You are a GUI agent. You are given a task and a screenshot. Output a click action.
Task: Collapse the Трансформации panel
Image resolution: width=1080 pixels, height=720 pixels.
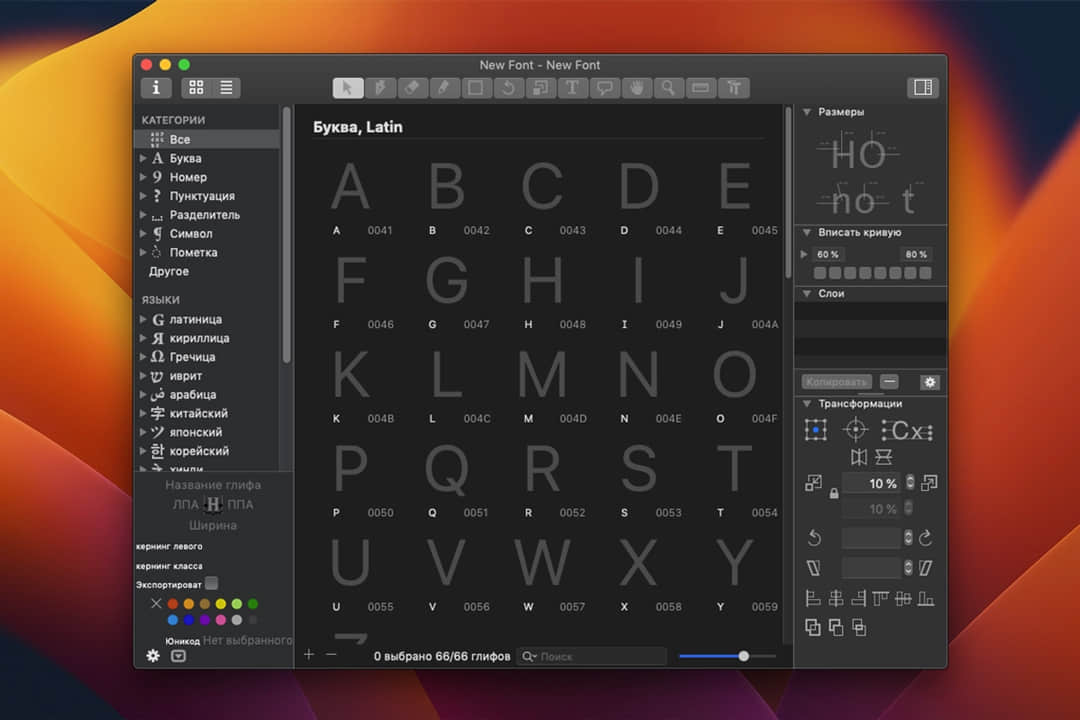[806, 404]
